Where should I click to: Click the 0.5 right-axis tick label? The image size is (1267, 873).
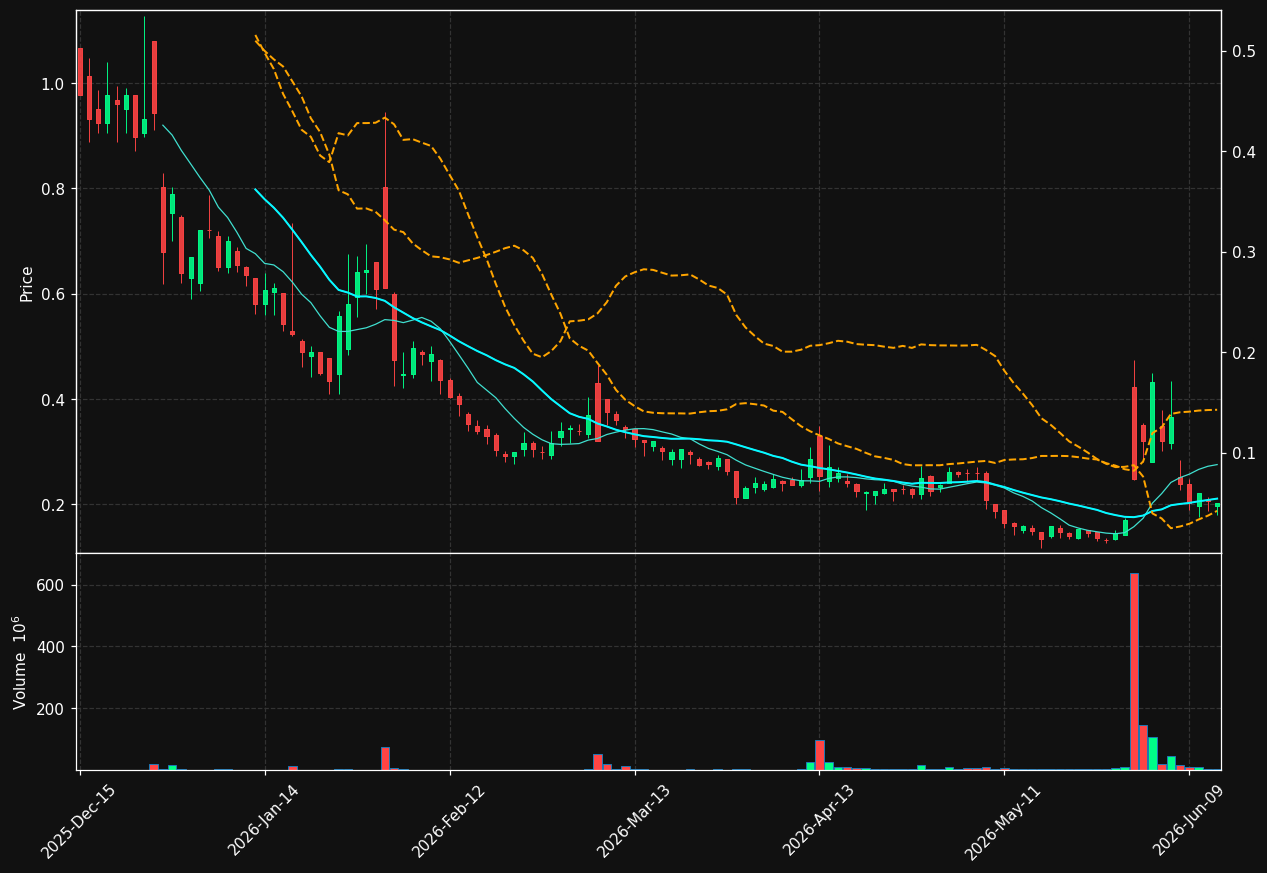[1243, 51]
